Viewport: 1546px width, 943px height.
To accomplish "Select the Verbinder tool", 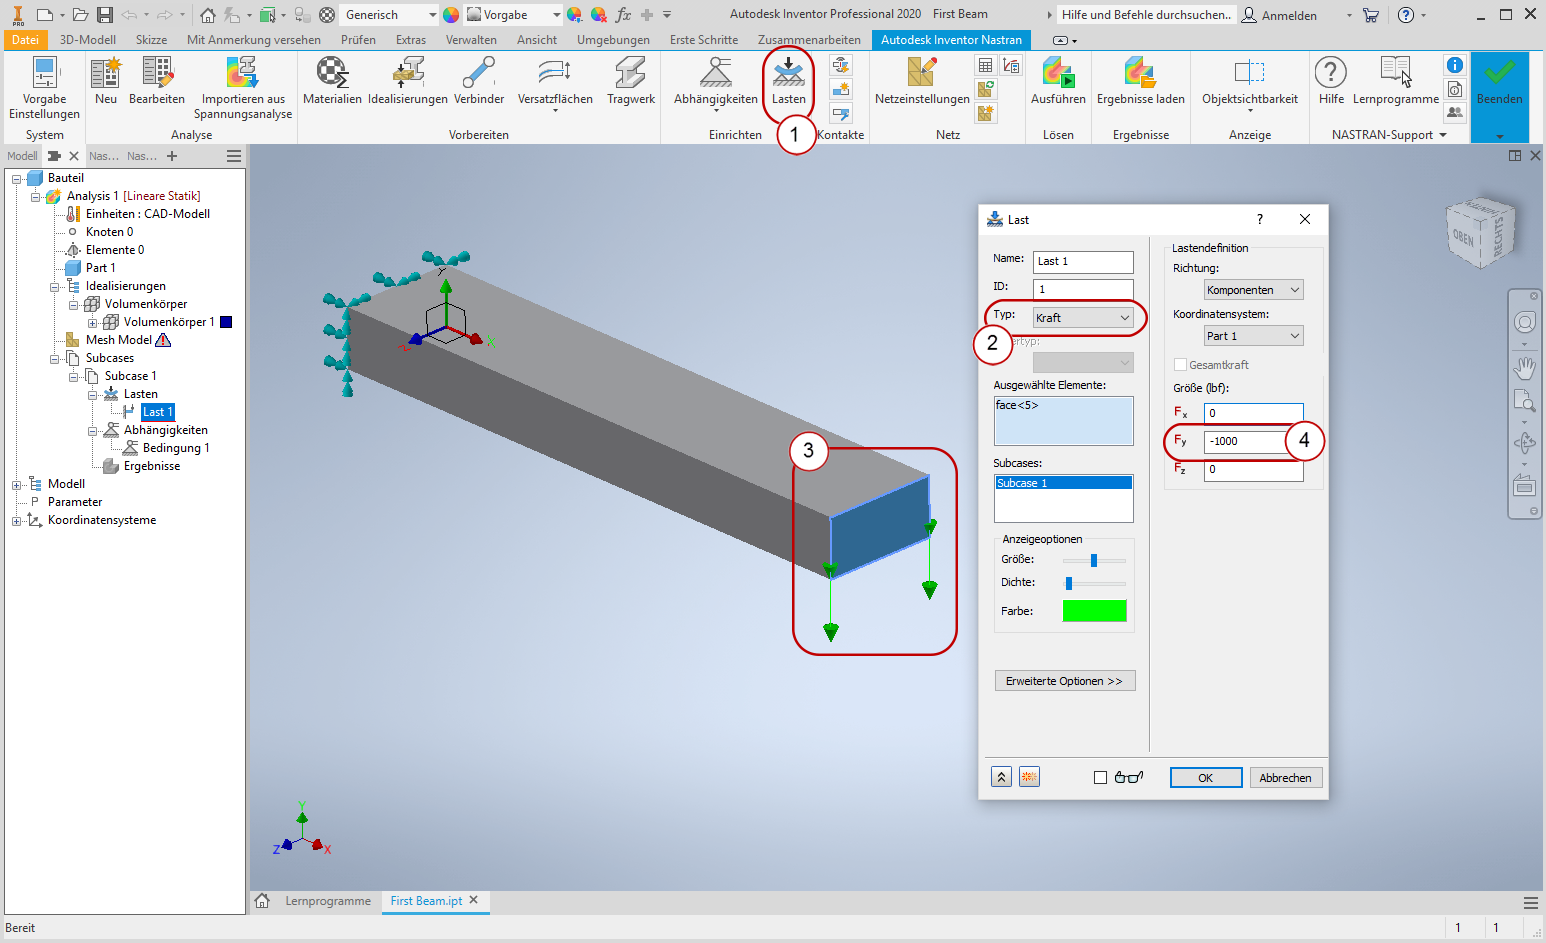I will 479,80.
